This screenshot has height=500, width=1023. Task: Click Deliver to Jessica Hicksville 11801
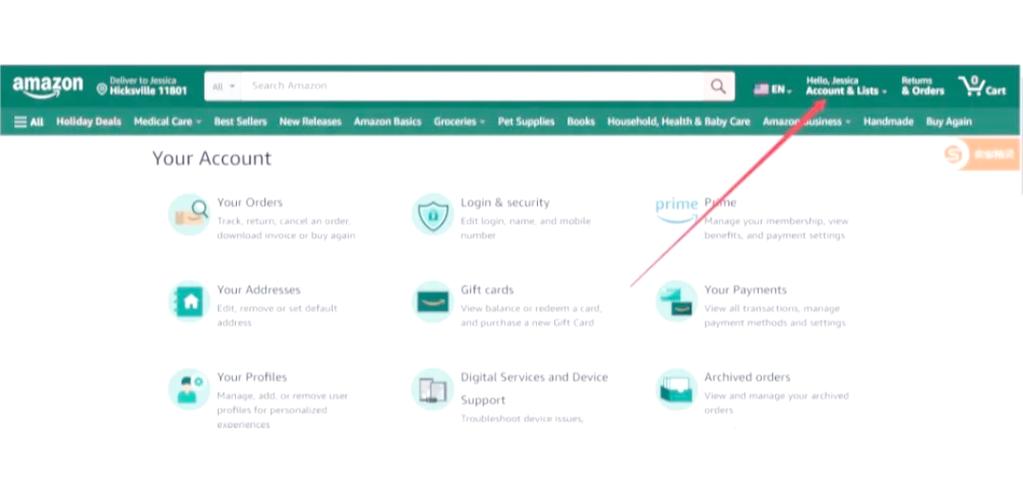pyautogui.click(x=142, y=86)
